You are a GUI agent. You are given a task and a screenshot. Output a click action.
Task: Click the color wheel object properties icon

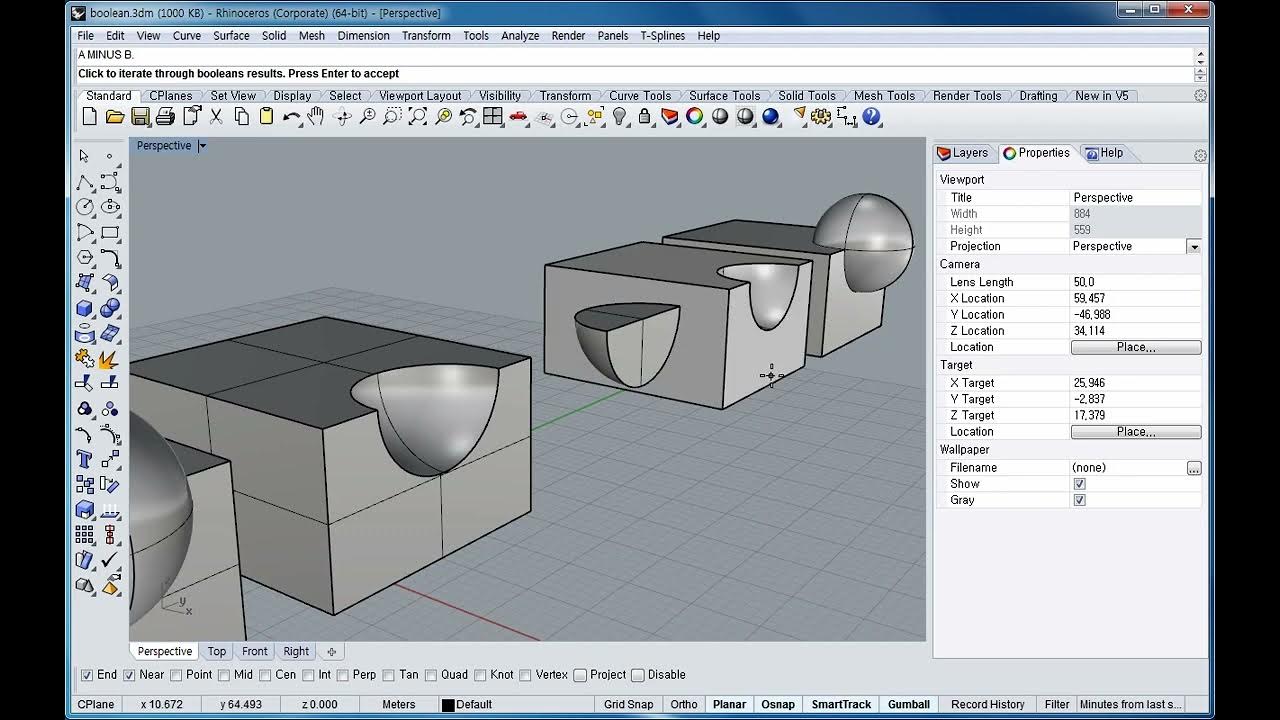[x=694, y=117]
